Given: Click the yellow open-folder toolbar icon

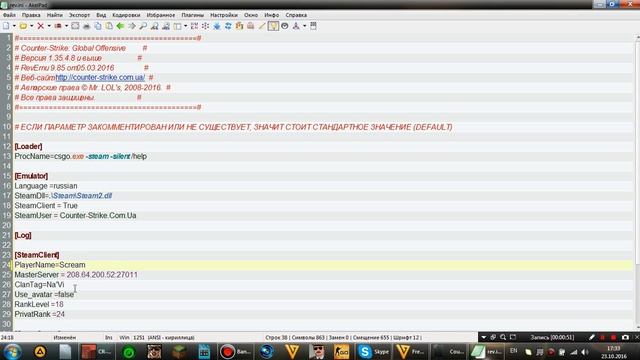Looking at the screenshot, I should tap(23, 26).
